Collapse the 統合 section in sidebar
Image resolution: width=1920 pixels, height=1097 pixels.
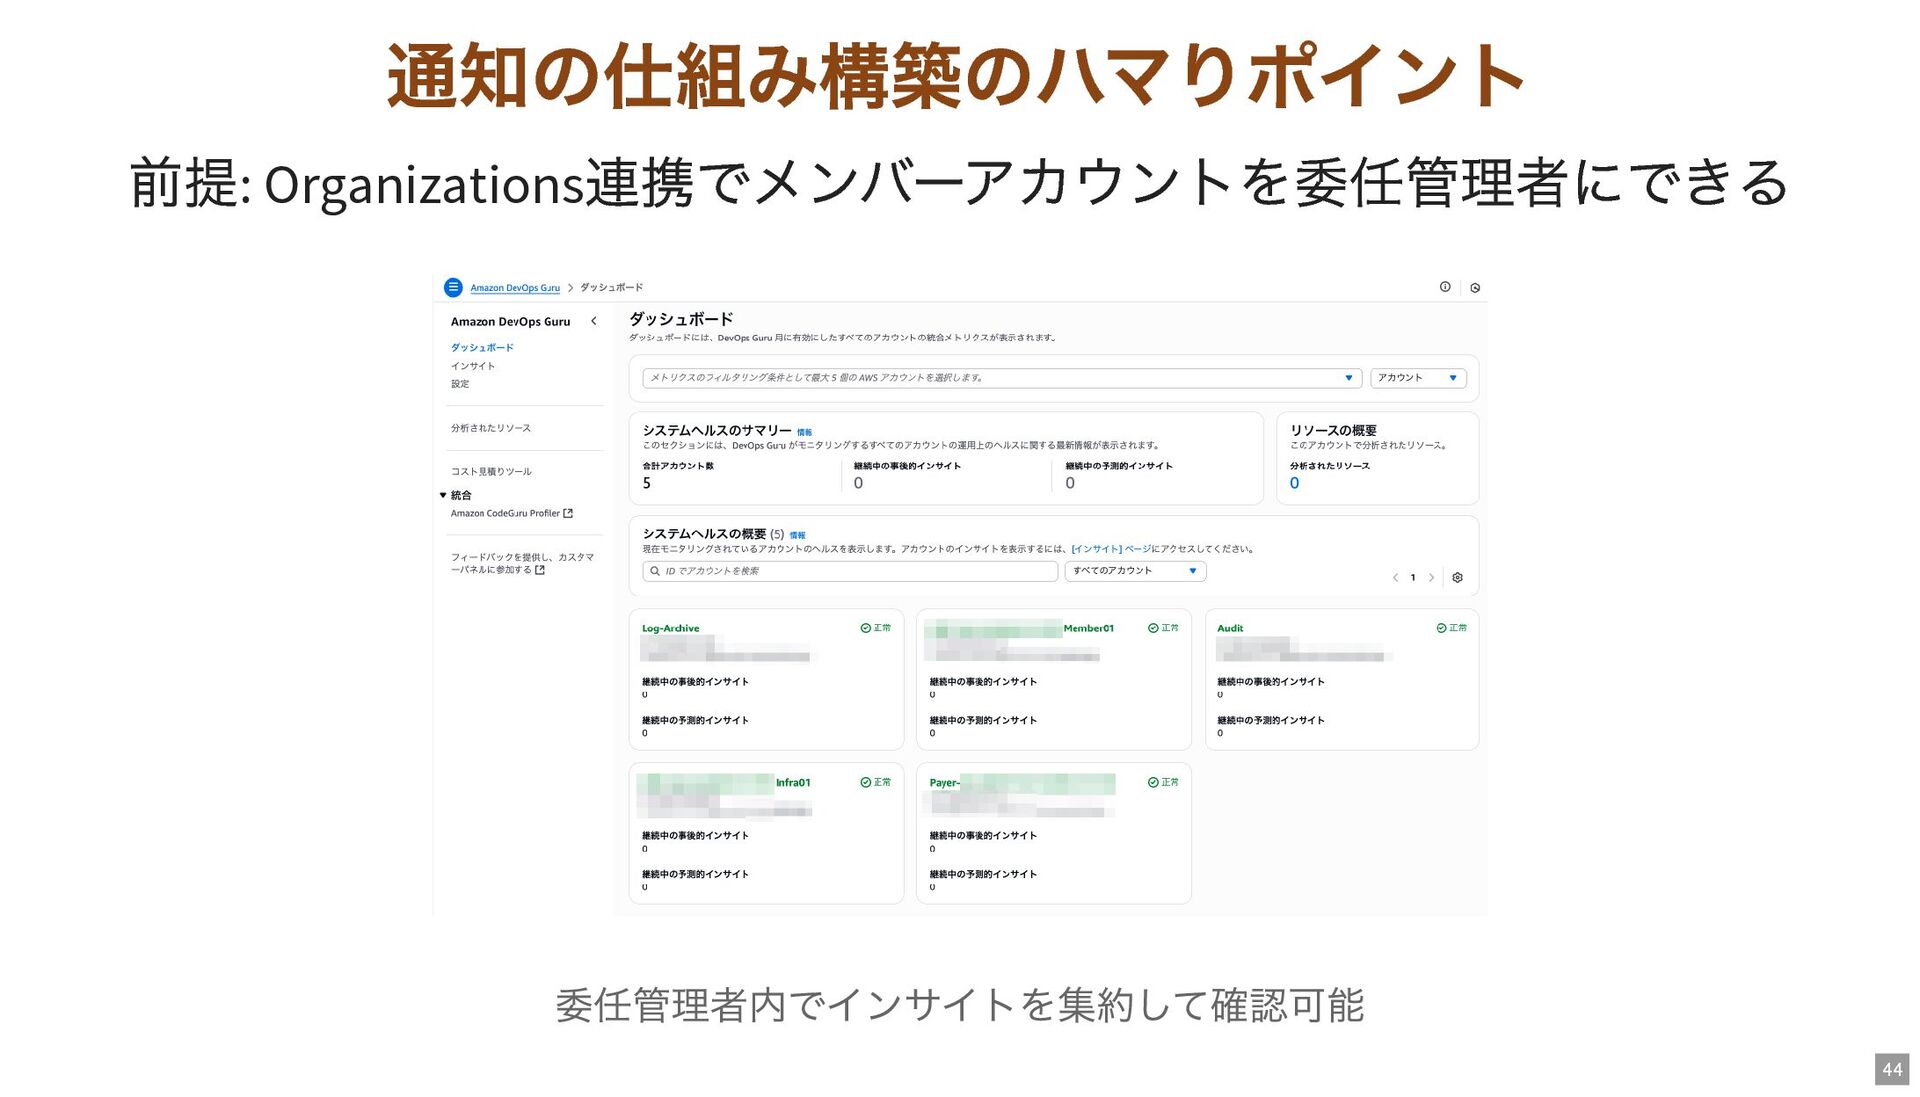coord(443,495)
